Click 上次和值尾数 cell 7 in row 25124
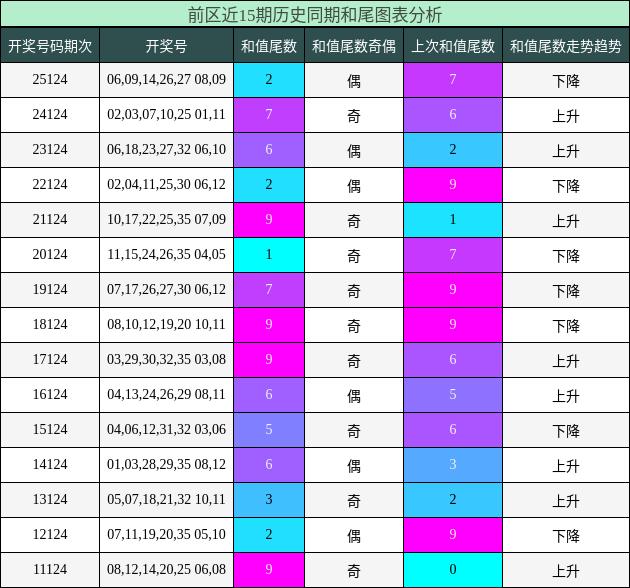This screenshot has width=630, height=588. point(453,80)
